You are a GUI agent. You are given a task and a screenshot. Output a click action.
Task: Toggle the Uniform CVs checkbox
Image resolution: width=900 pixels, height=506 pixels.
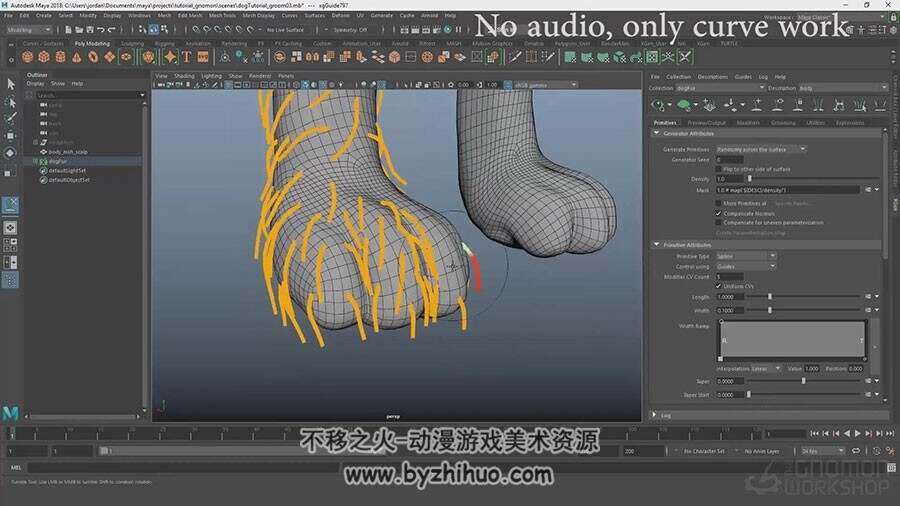pos(719,286)
